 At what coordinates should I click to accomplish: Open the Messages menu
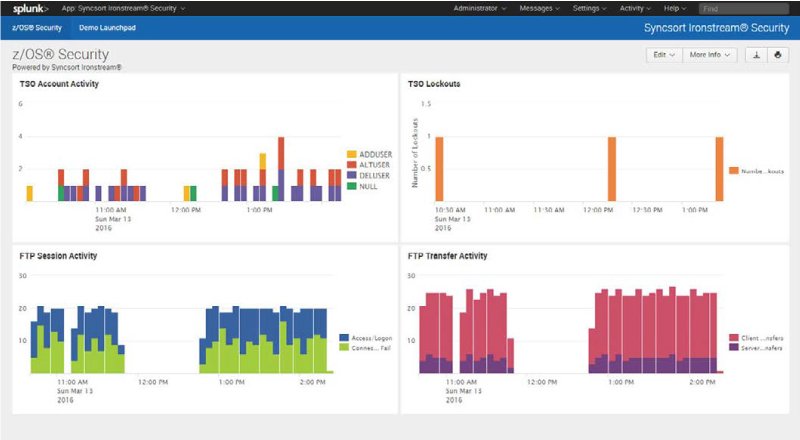(539, 8)
